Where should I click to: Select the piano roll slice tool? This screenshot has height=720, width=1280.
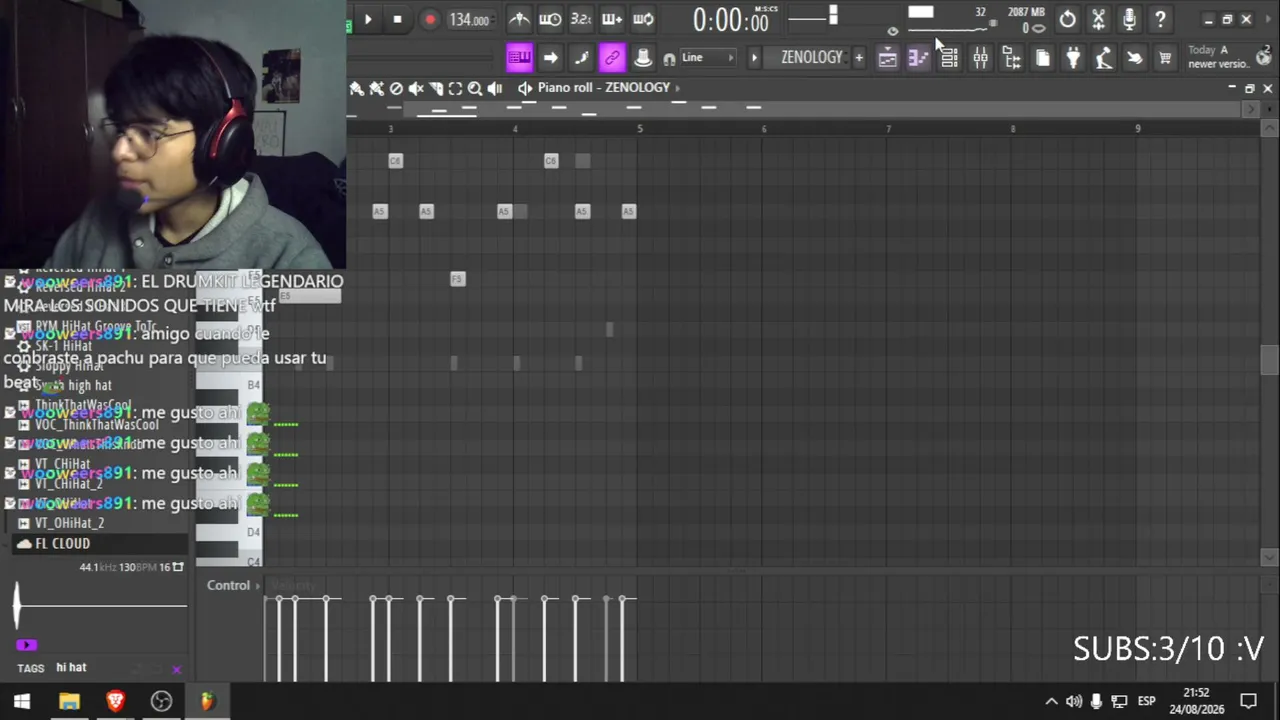436,88
